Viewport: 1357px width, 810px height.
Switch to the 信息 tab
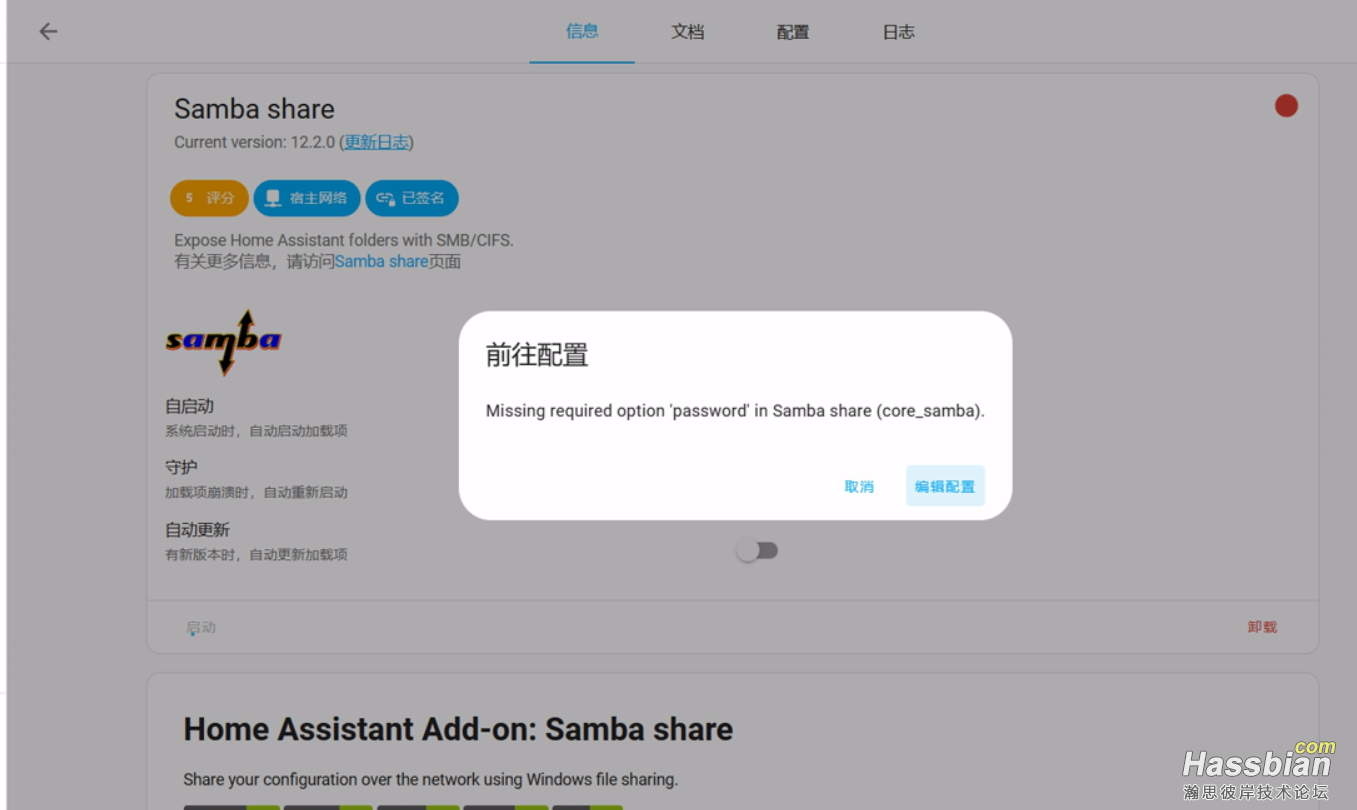[582, 32]
